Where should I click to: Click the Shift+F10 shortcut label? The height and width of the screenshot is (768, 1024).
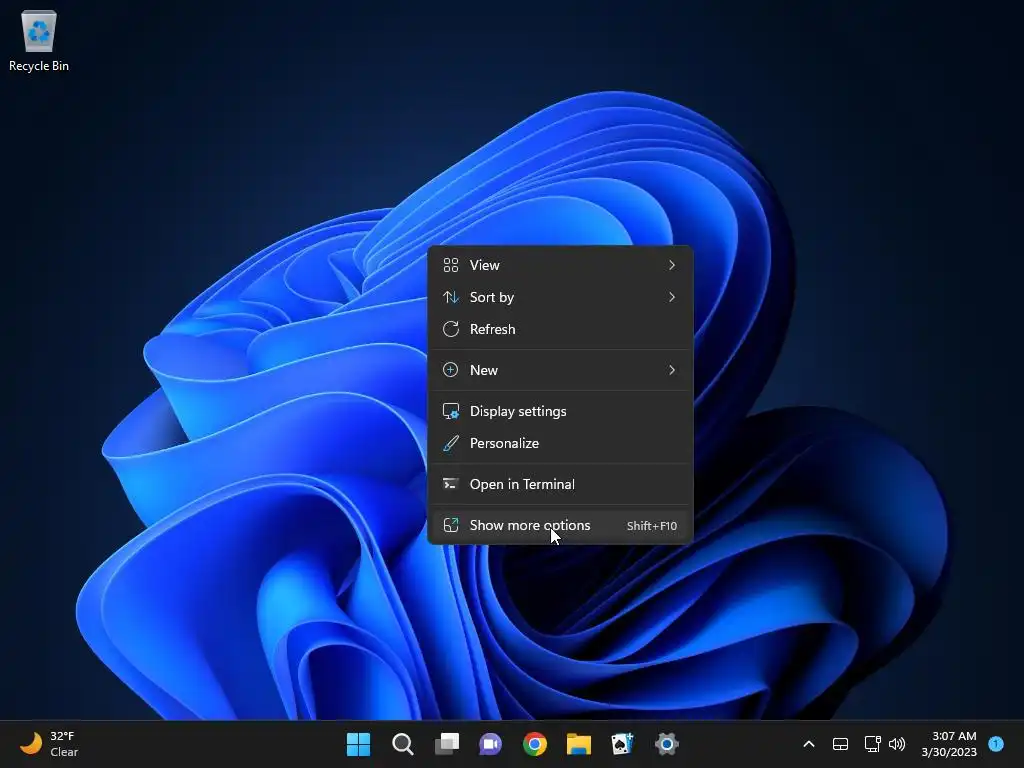(x=652, y=526)
